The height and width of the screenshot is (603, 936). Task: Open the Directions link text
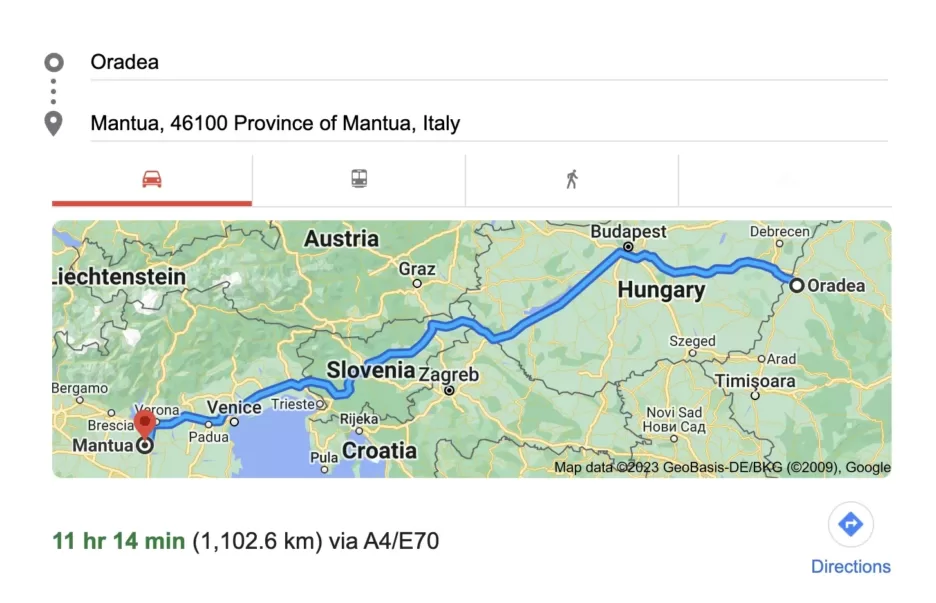850,566
